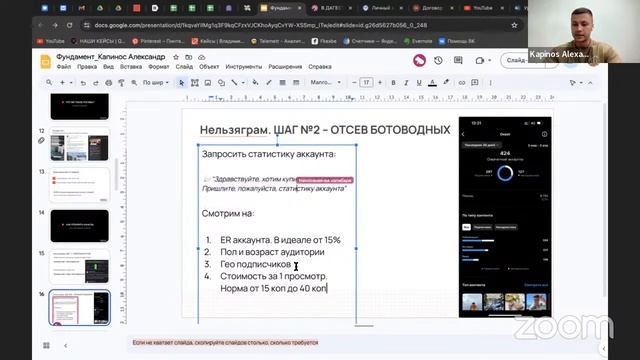Click the pink collaborator avatar icon
Image resolution: width=640 pixels, height=360 pixels.
(x=419, y=60)
